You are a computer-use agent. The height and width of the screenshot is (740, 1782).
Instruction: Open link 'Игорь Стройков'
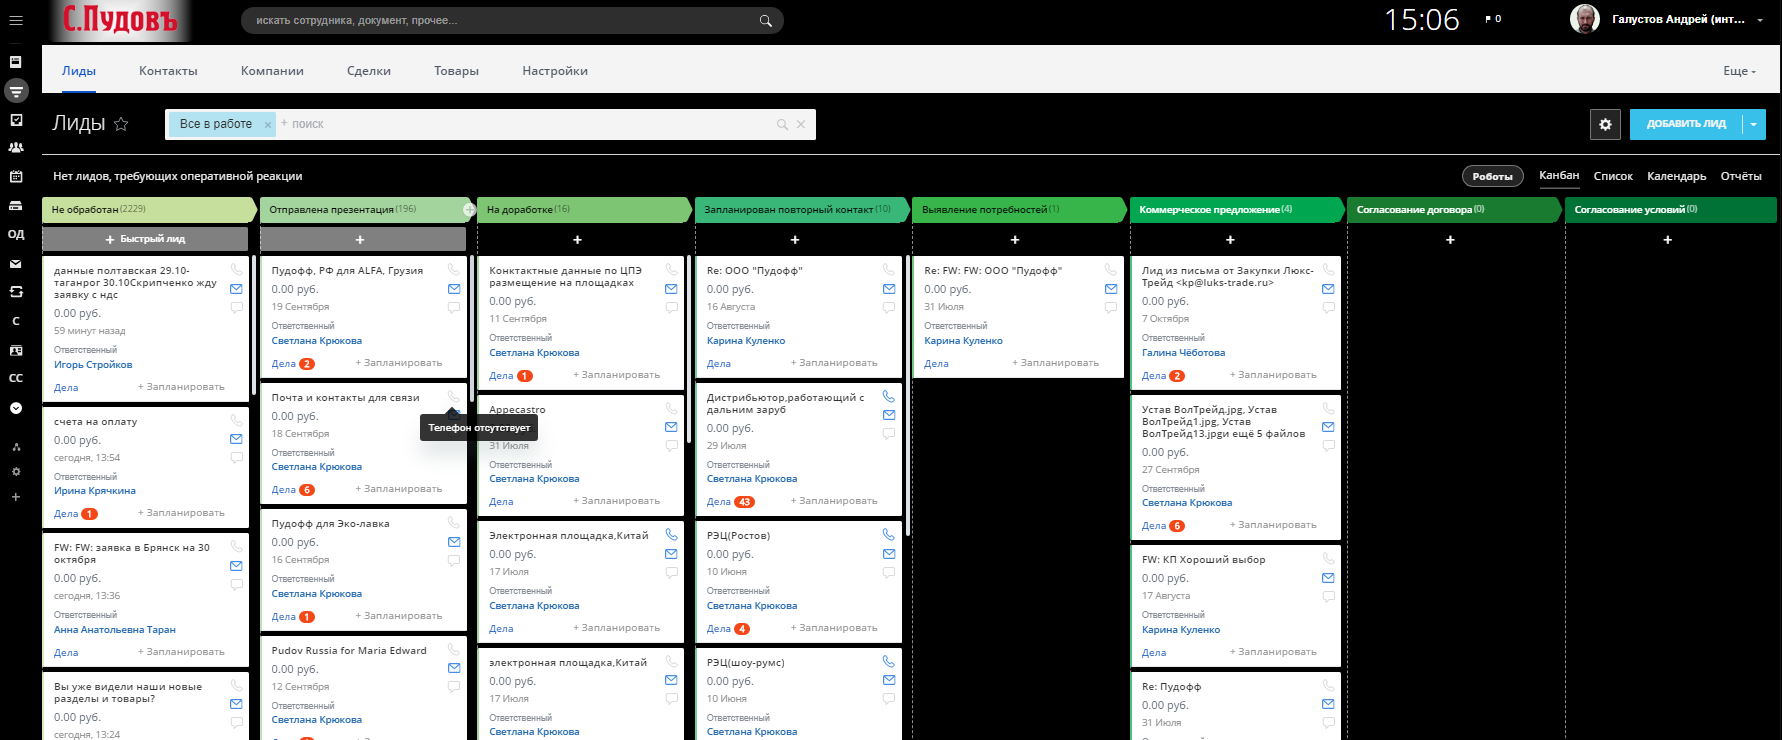pyautogui.click(x=93, y=365)
